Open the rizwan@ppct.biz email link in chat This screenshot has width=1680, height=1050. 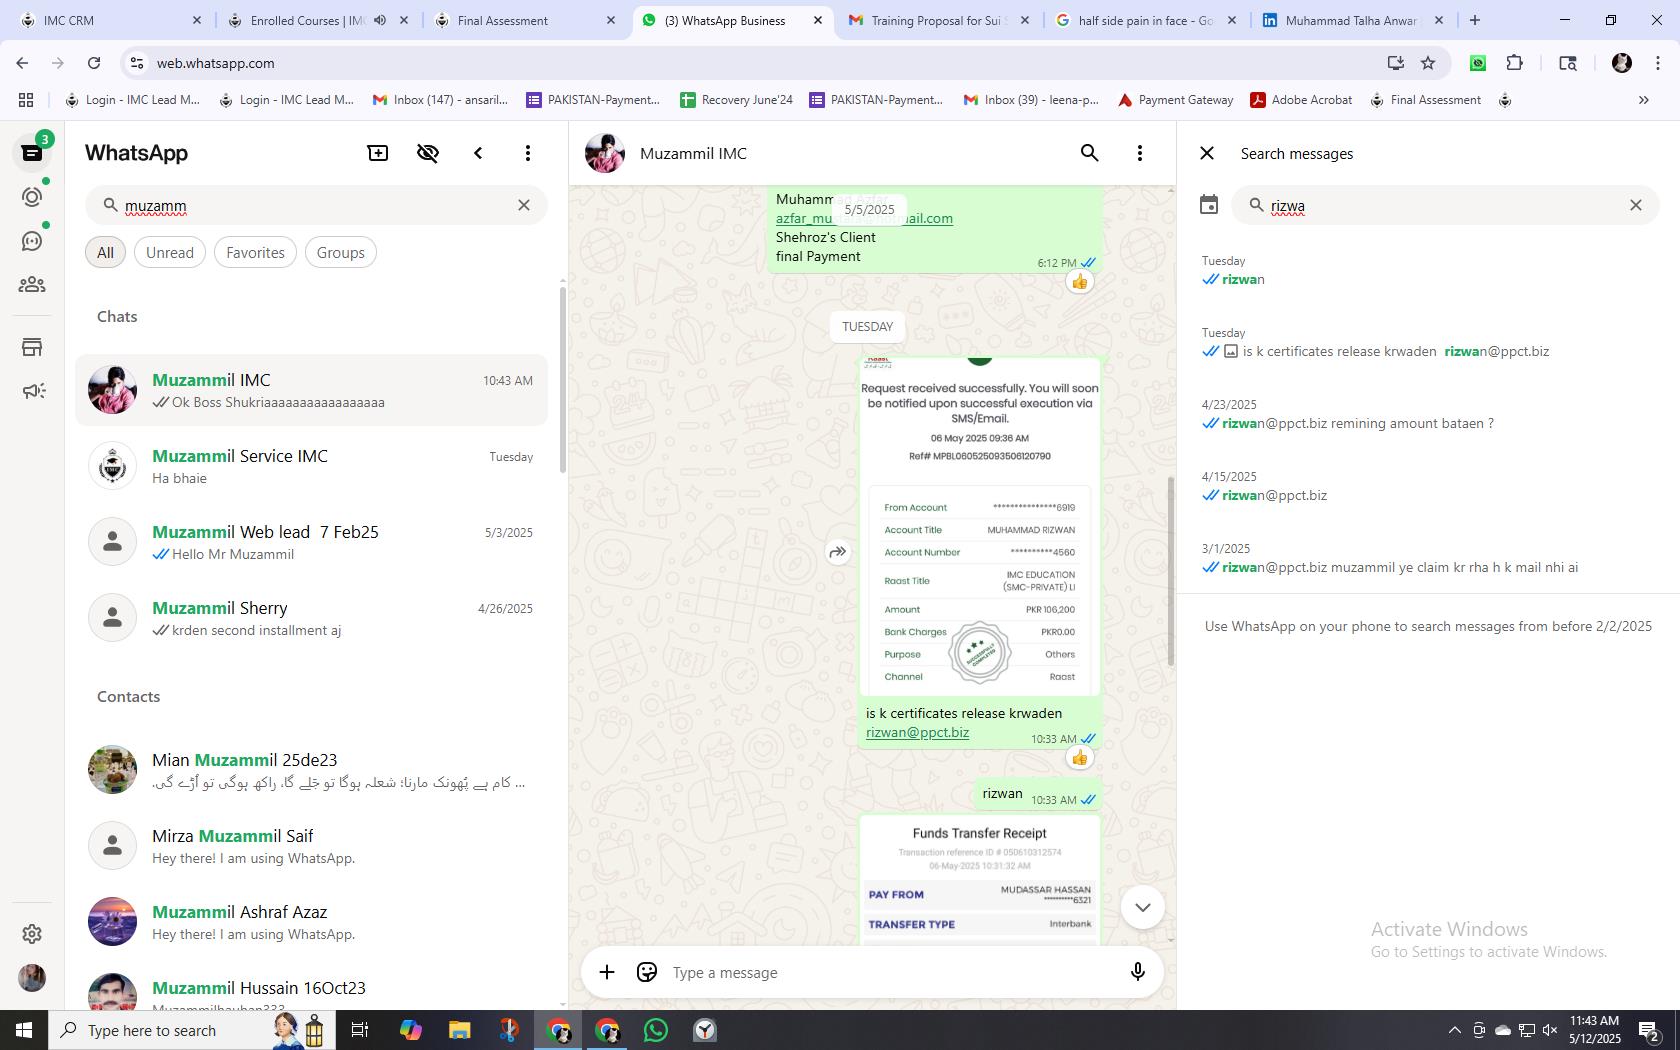pos(917,732)
